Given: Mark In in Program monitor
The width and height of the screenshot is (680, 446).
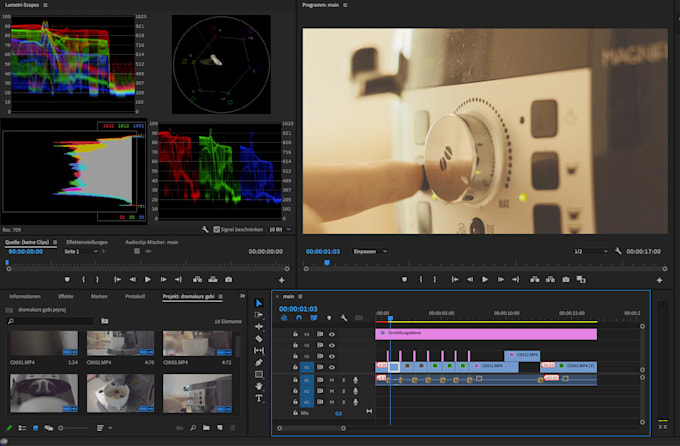Looking at the screenshot, I should pyautogui.click(x=420, y=280).
